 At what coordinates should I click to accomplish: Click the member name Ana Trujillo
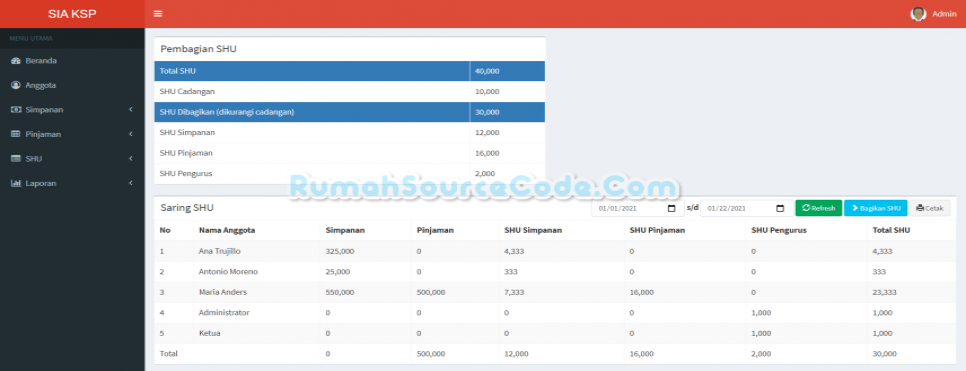(219, 251)
